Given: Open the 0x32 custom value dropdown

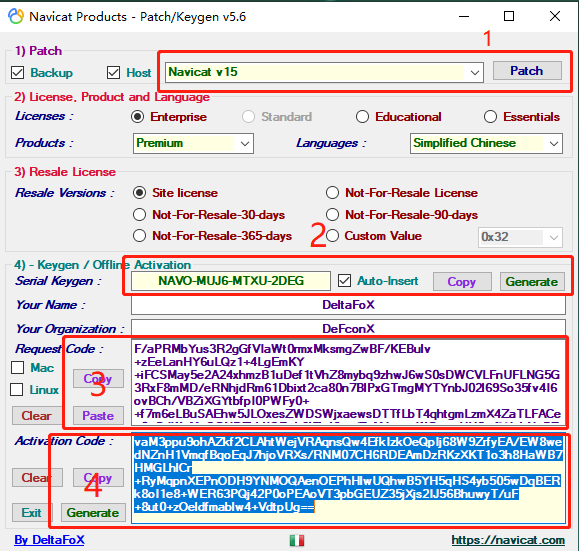Looking at the screenshot, I should tap(520, 237).
